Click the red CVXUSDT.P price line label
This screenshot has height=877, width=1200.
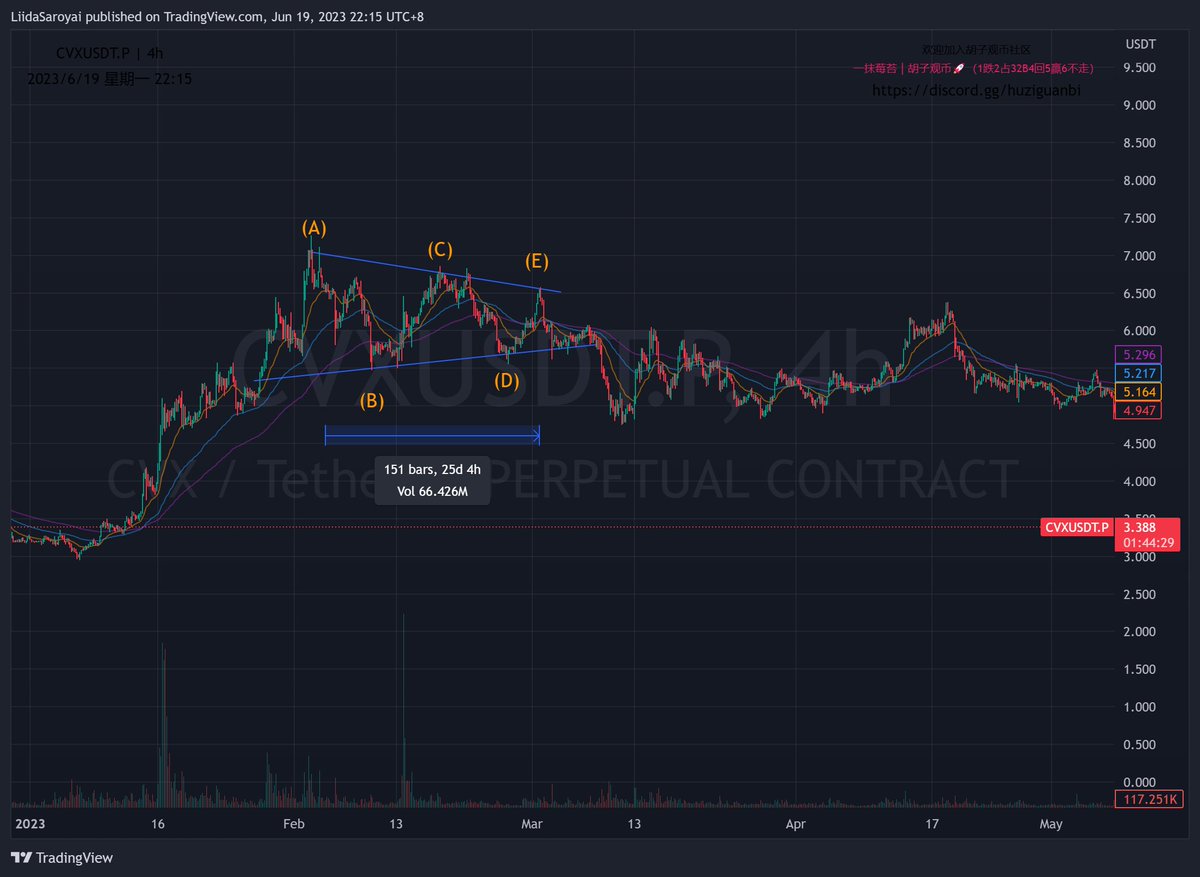click(x=1076, y=527)
